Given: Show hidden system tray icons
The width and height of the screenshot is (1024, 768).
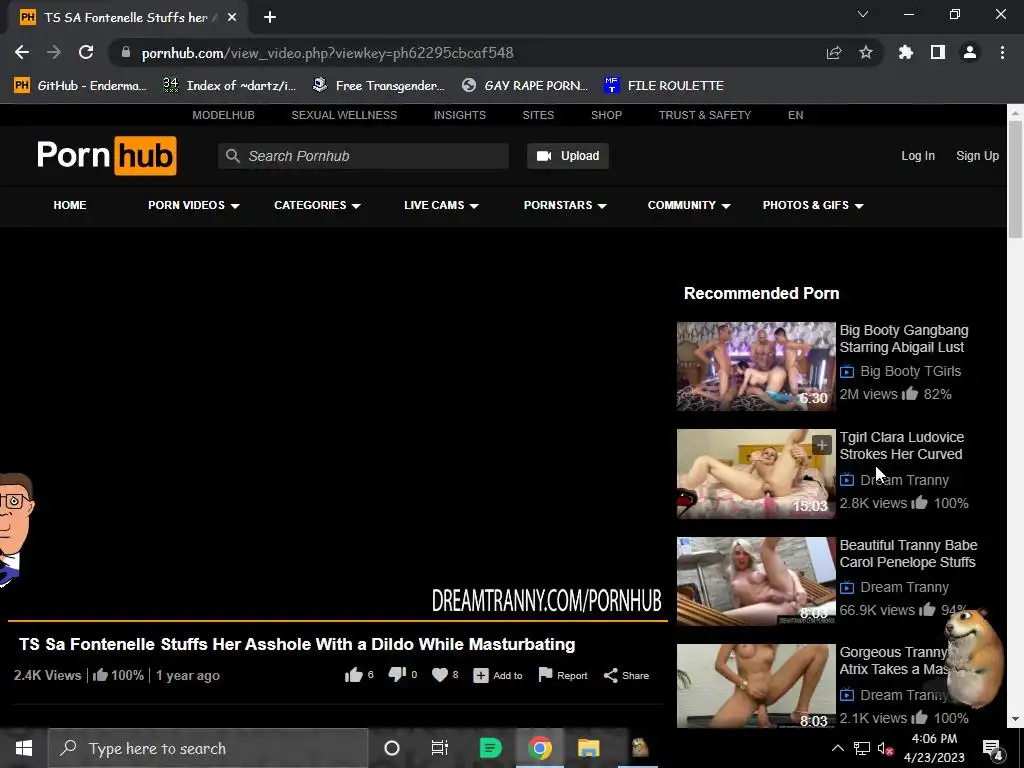Looking at the screenshot, I should pyautogui.click(x=837, y=748).
